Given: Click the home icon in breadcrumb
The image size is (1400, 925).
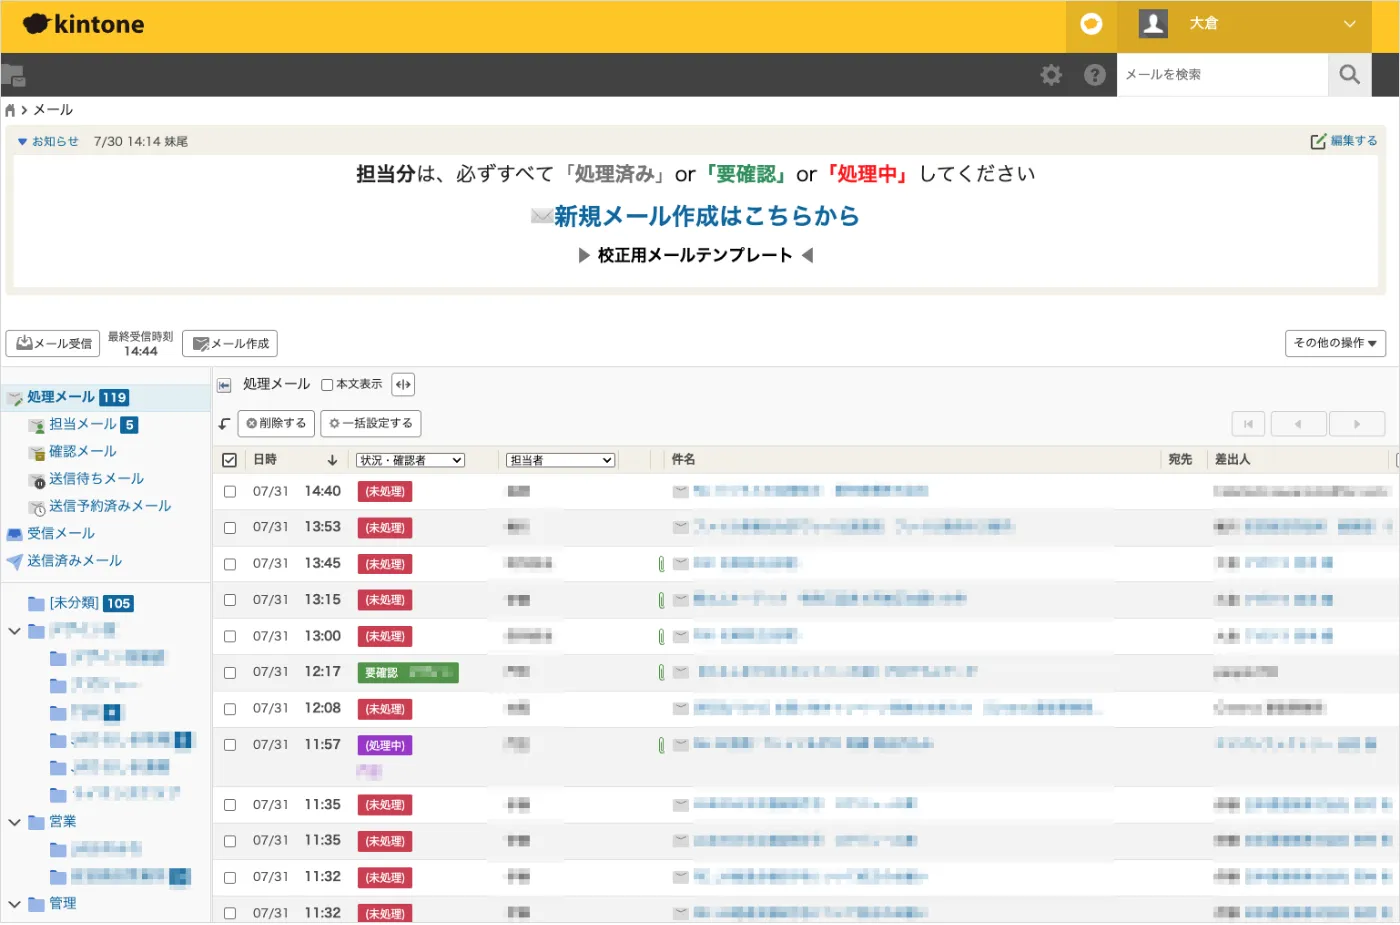Looking at the screenshot, I should pos(10,110).
